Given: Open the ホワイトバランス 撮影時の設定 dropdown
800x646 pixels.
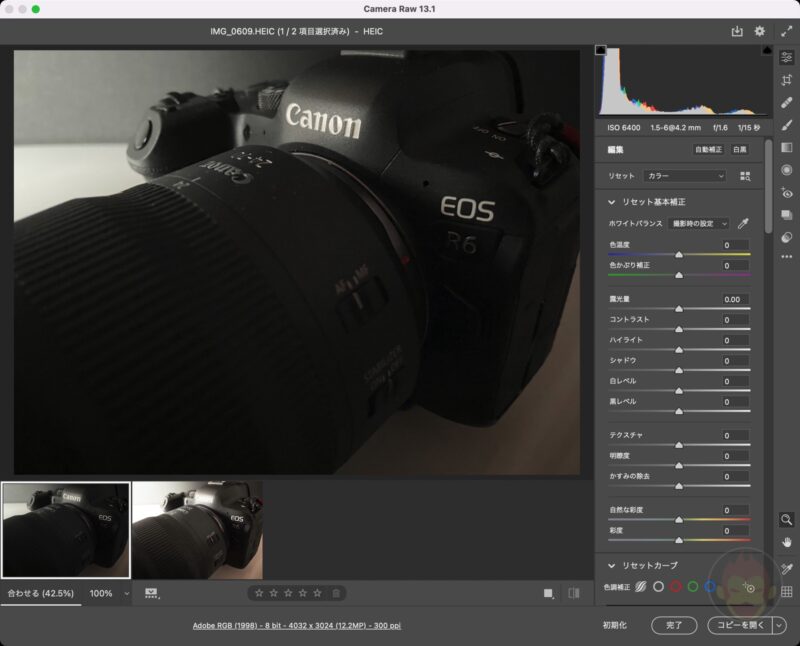Looking at the screenshot, I should pyautogui.click(x=698, y=224).
